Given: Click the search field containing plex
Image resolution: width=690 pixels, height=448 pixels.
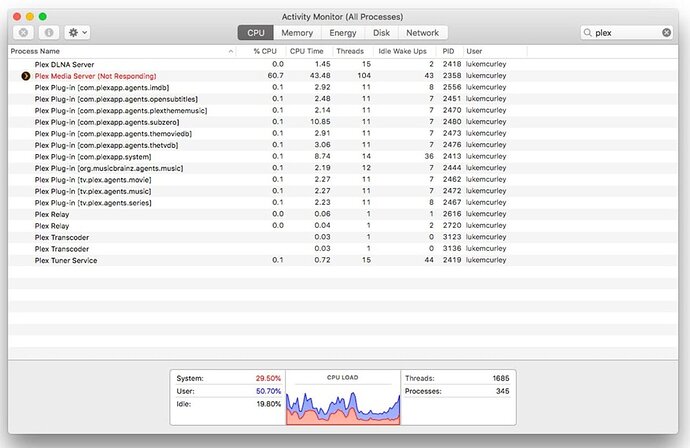Looking at the screenshot, I should pyautogui.click(x=627, y=33).
